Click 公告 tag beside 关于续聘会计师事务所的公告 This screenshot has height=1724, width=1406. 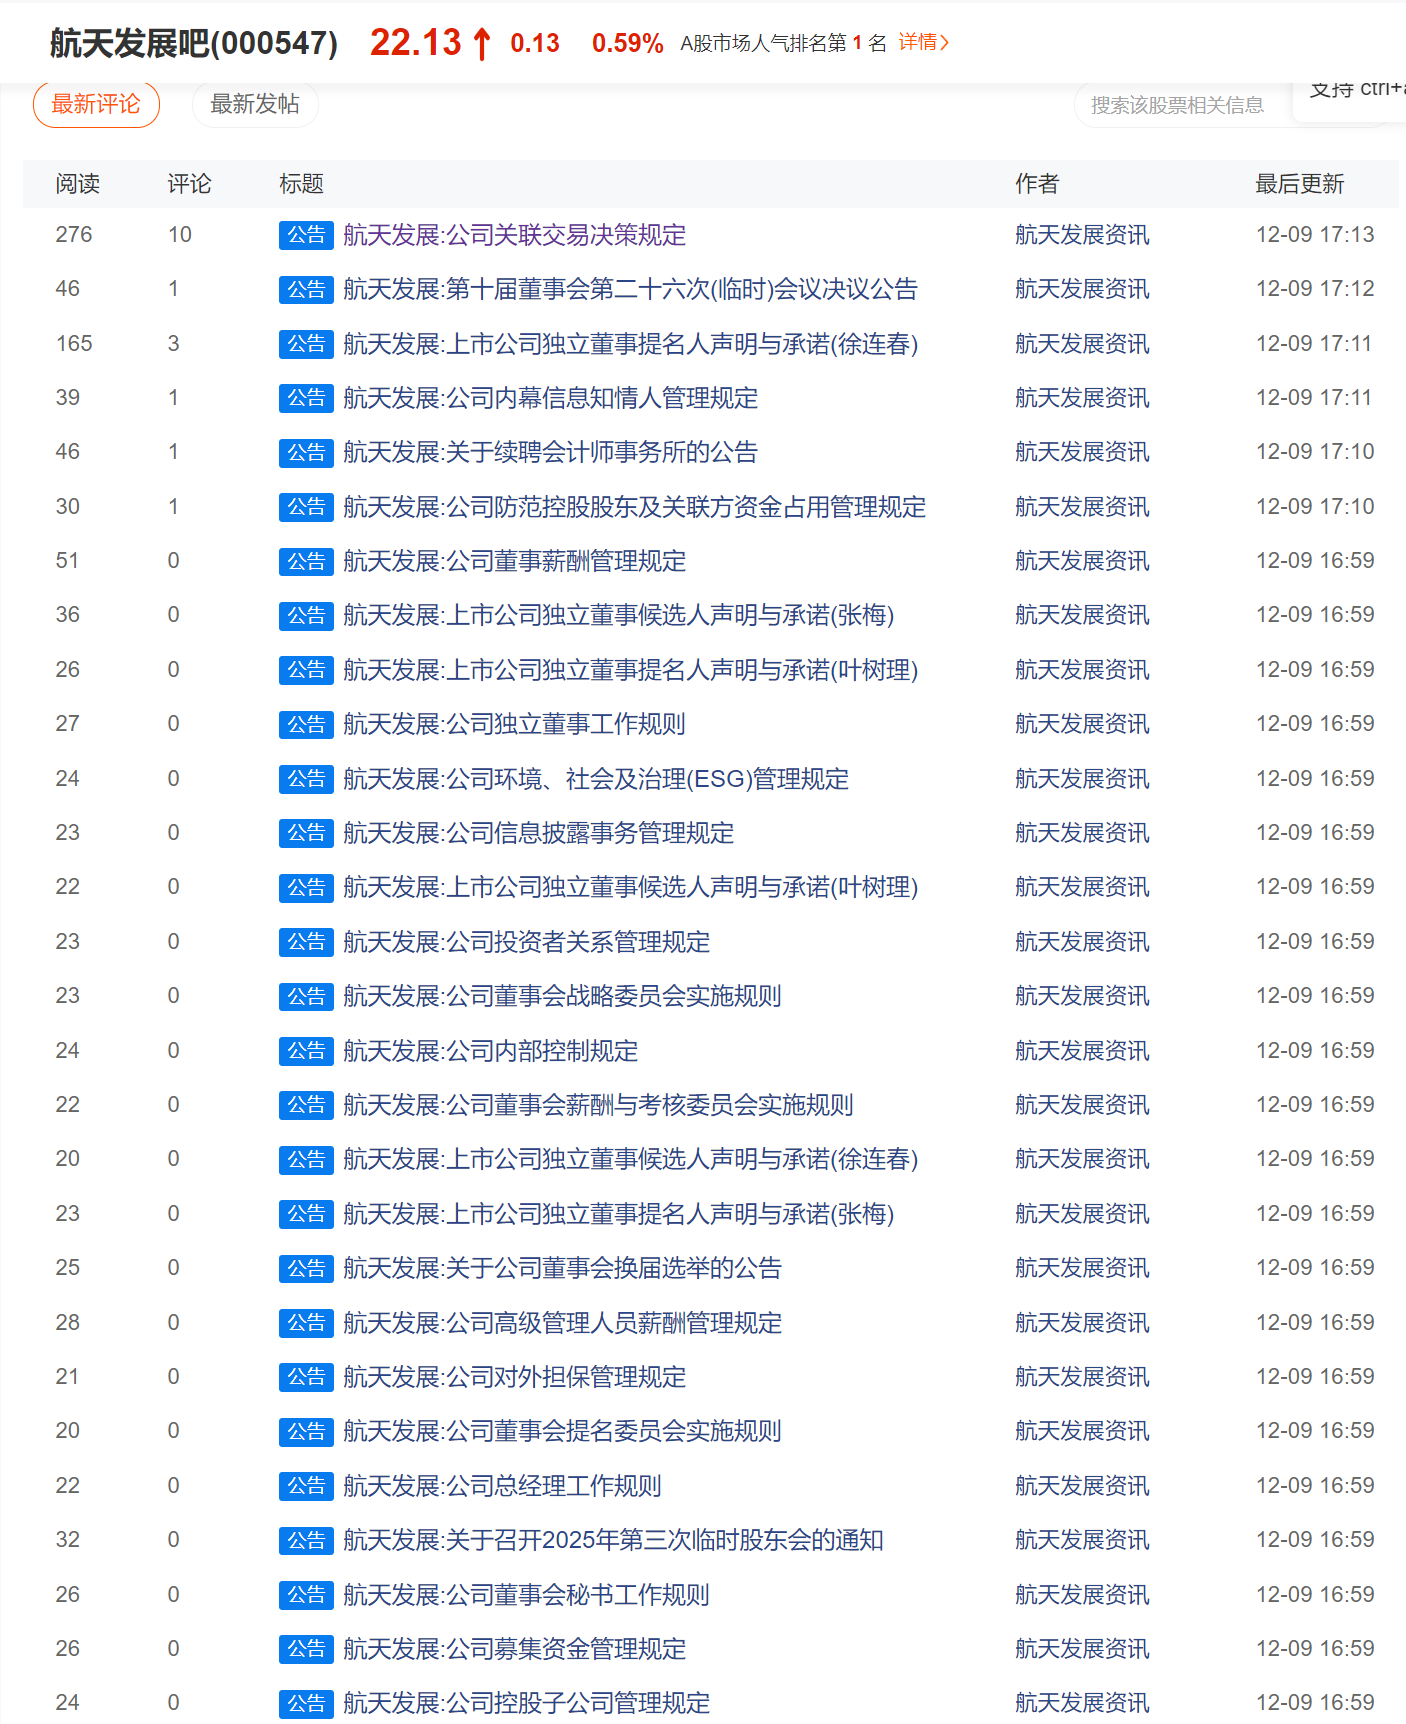coord(306,453)
